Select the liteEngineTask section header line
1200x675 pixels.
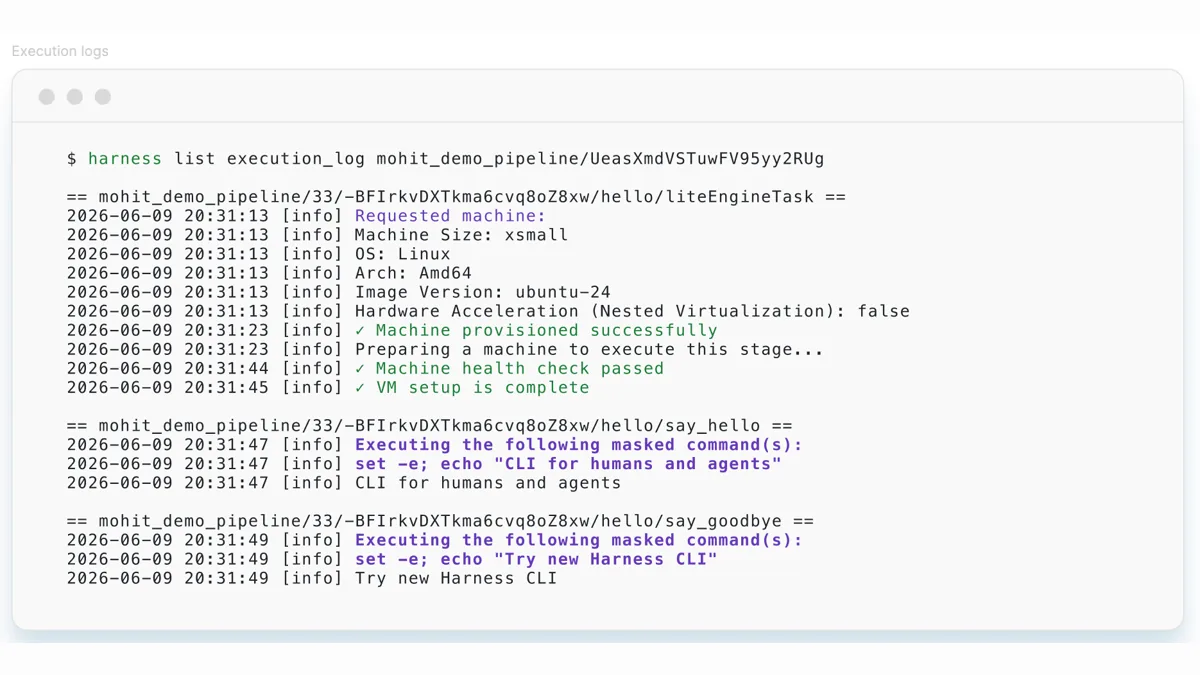click(x=456, y=197)
